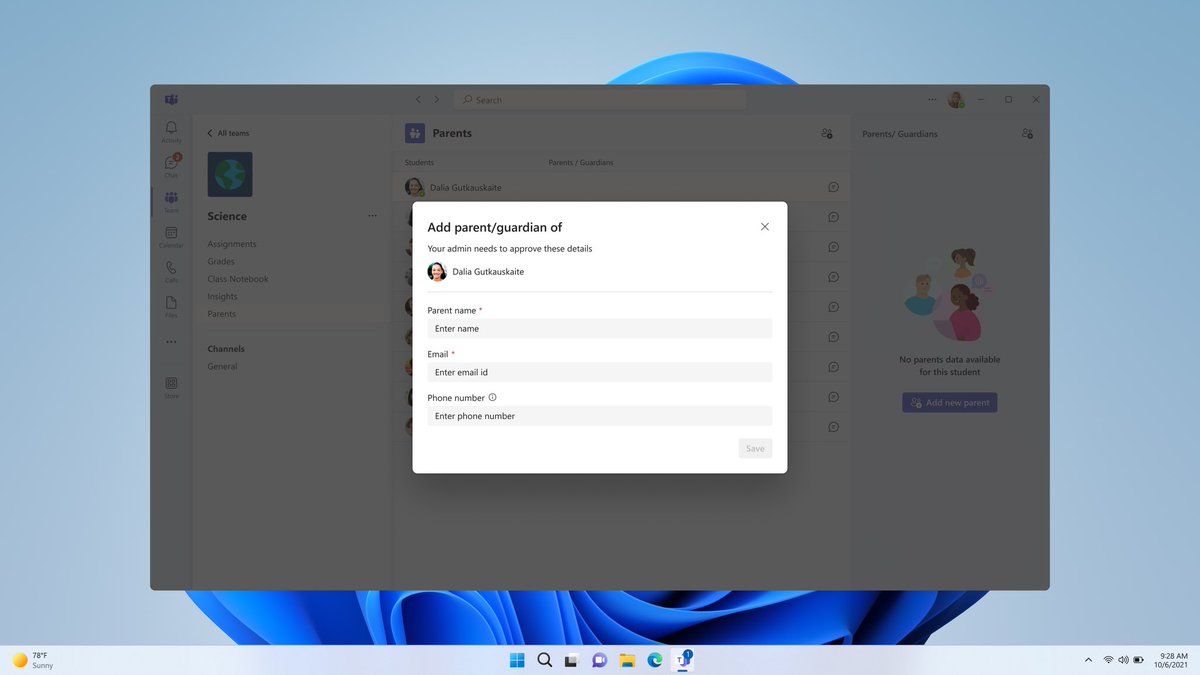Click the volume icon in the system tray
Image resolution: width=1200 pixels, height=675 pixels.
[x=1123, y=660]
